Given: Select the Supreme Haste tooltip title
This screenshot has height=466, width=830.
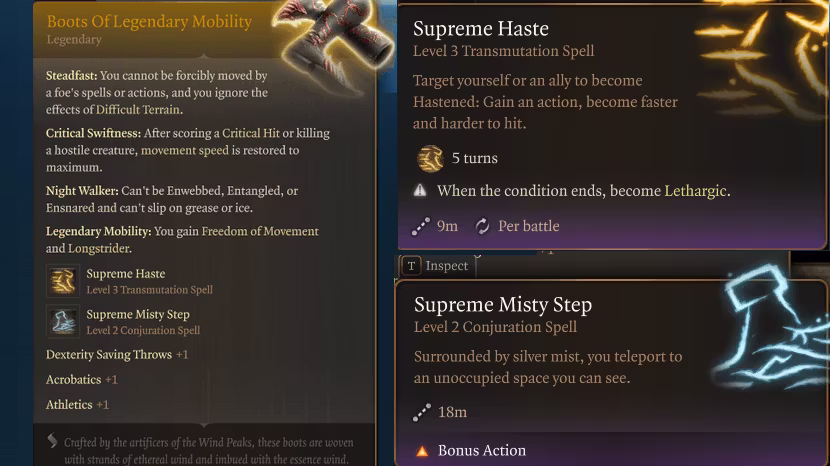Looking at the screenshot, I should tap(480, 29).
